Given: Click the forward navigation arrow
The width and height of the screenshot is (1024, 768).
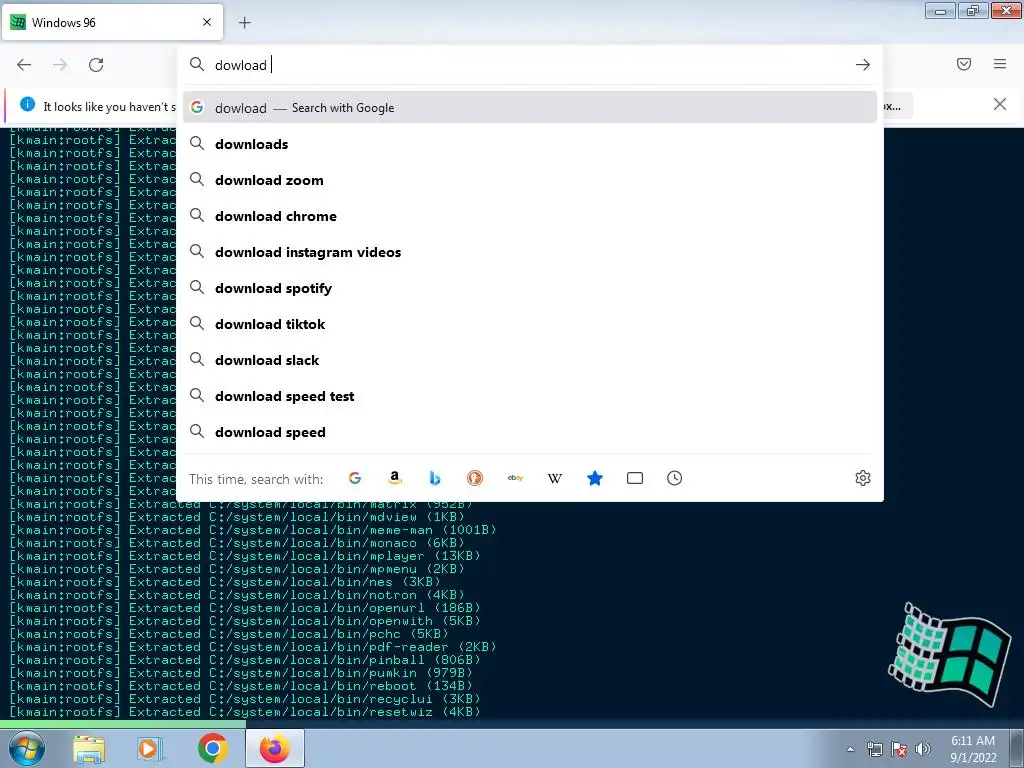Looking at the screenshot, I should [60, 65].
